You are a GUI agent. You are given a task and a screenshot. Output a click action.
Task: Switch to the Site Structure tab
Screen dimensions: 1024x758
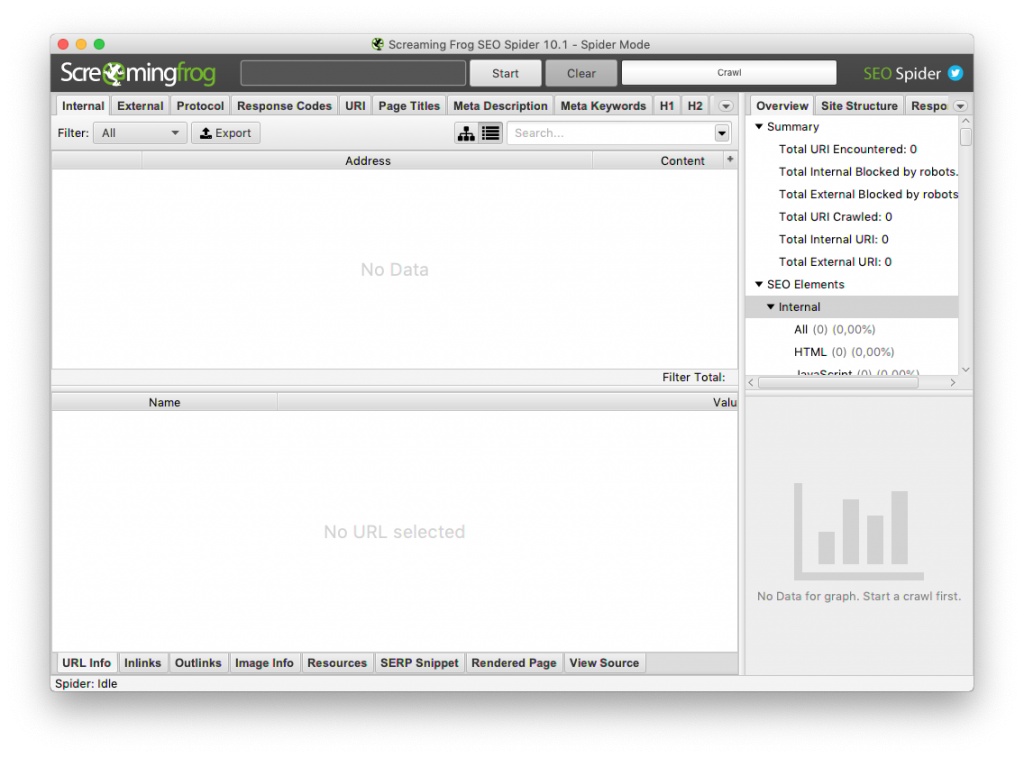pyautogui.click(x=858, y=106)
